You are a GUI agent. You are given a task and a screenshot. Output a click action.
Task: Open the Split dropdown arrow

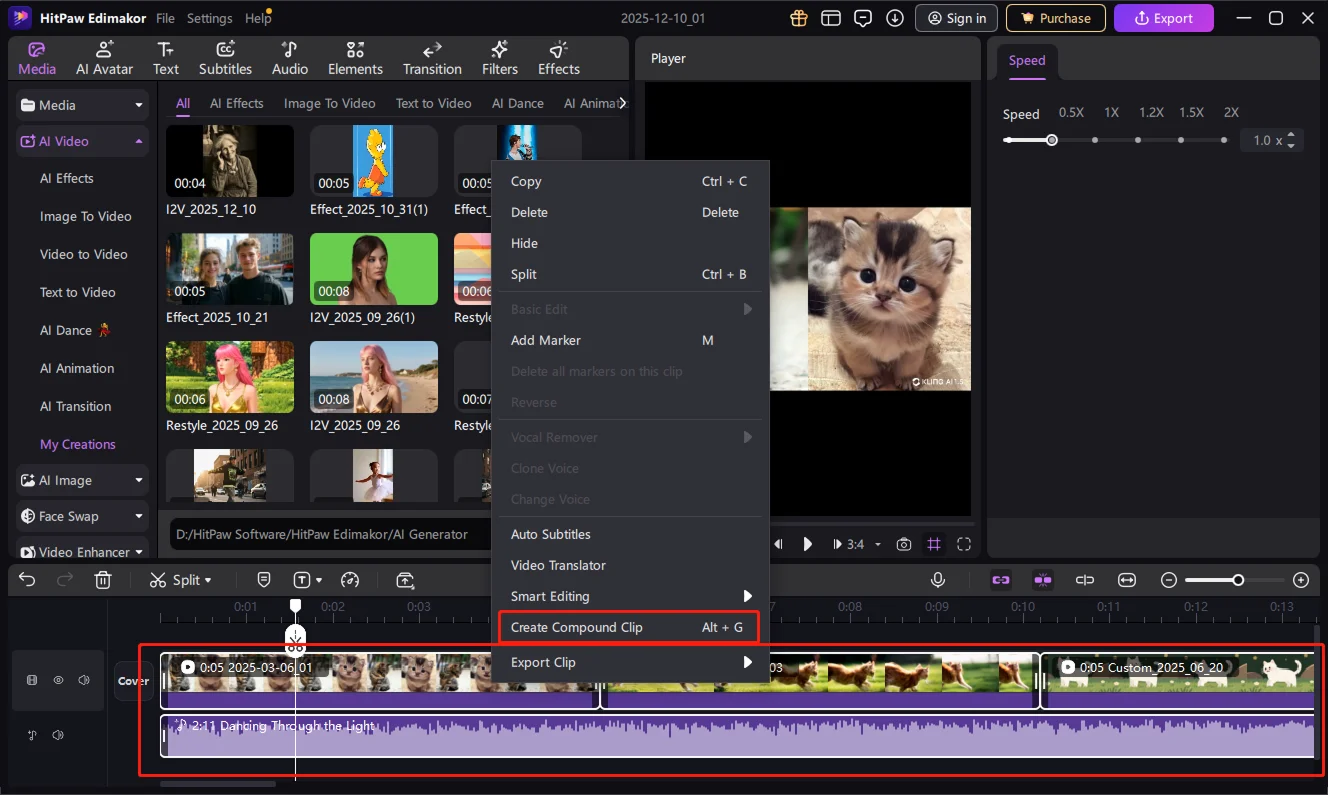207,580
